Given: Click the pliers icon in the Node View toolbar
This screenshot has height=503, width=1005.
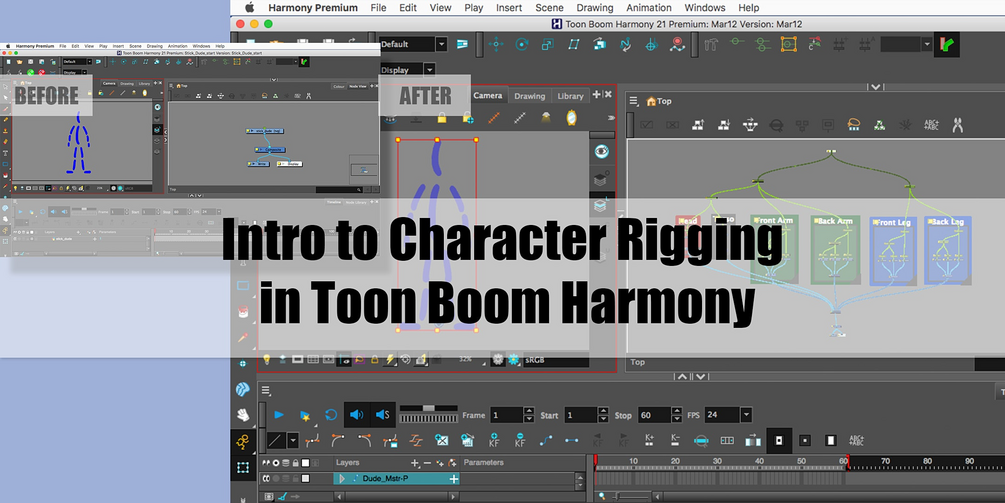Looking at the screenshot, I should [x=958, y=125].
